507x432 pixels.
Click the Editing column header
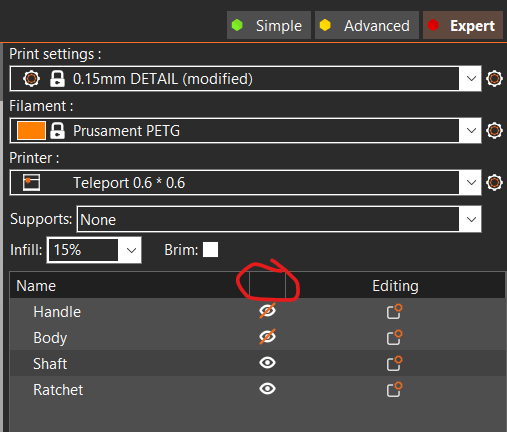[x=395, y=286]
